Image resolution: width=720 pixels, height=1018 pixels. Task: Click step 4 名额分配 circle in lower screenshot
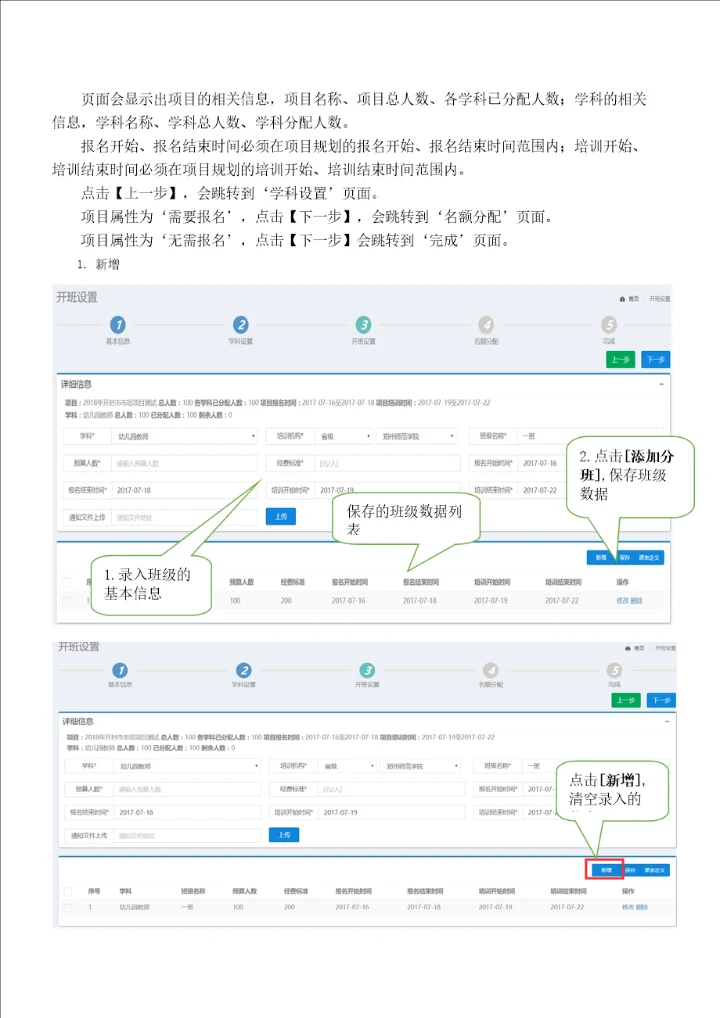[x=490, y=670]
